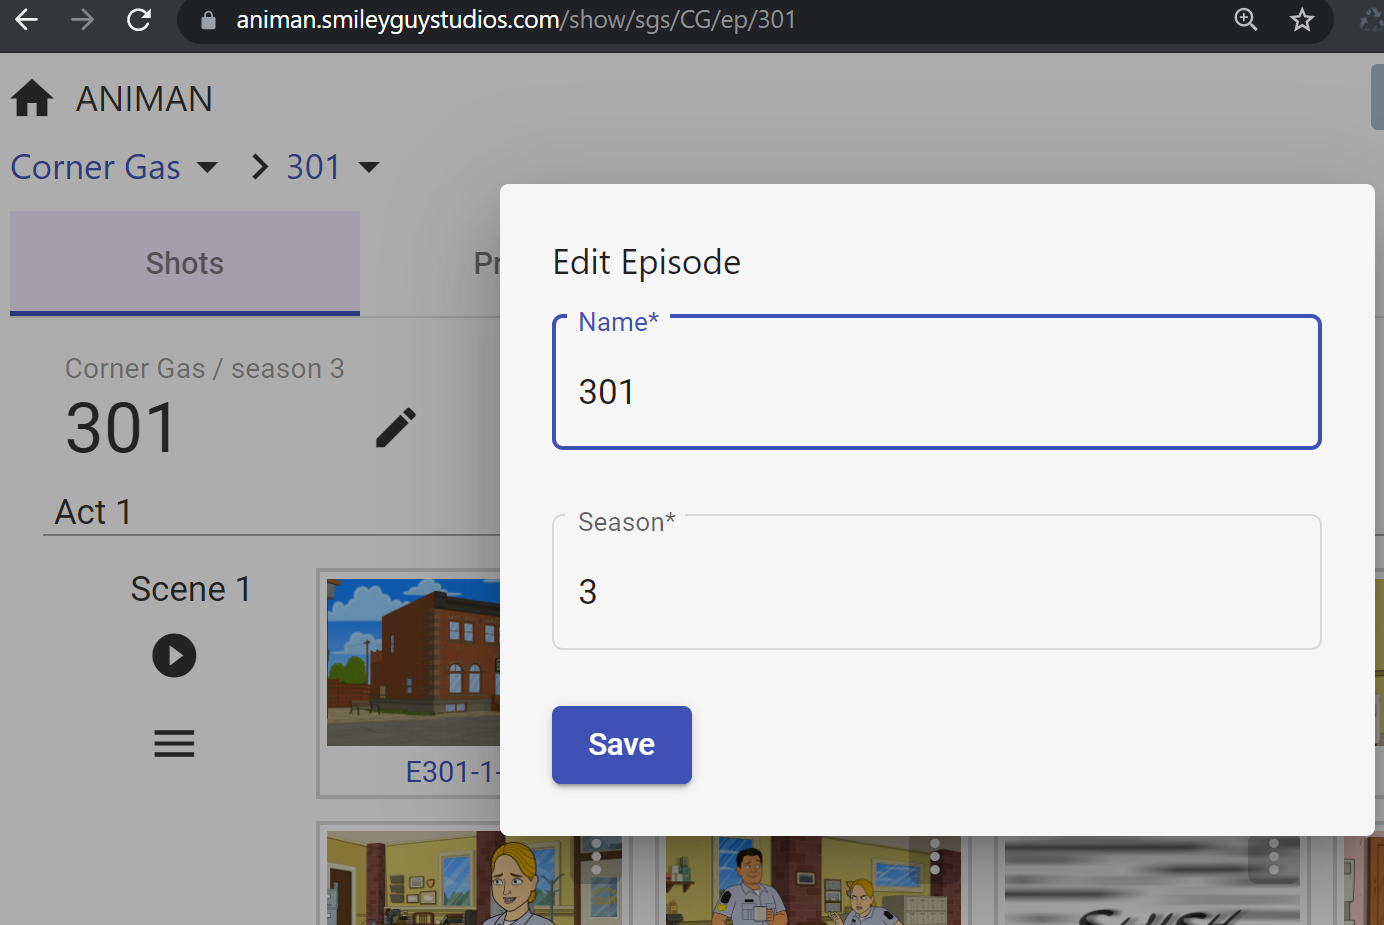Image resolution: width=1384 pixels, height=925 pixels.
Task: Open the Corner Gas breadcrumb link
Action: click(96, 167)
